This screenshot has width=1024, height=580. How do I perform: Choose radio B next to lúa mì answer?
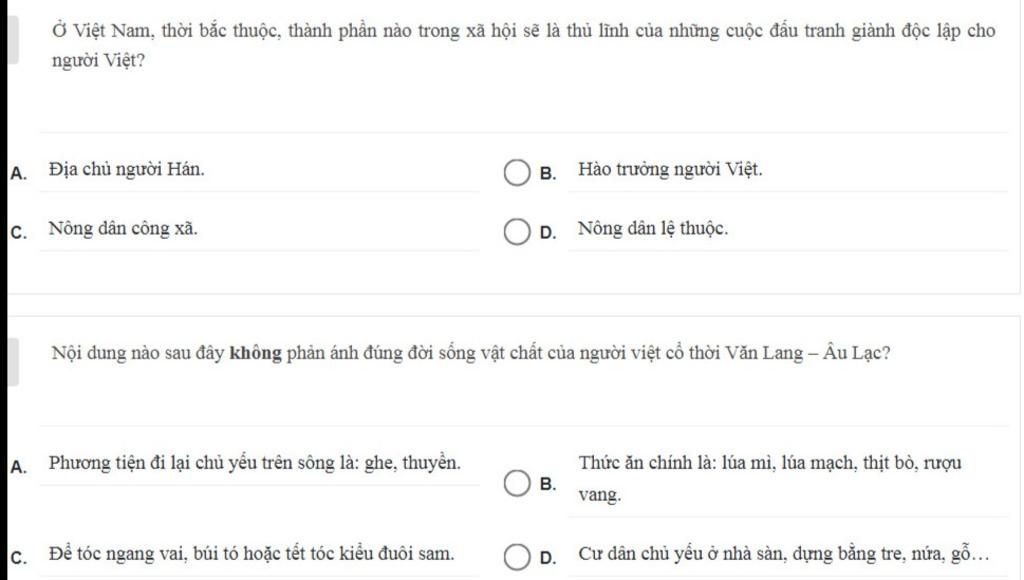pyautogui.click(x=517, y=483)
